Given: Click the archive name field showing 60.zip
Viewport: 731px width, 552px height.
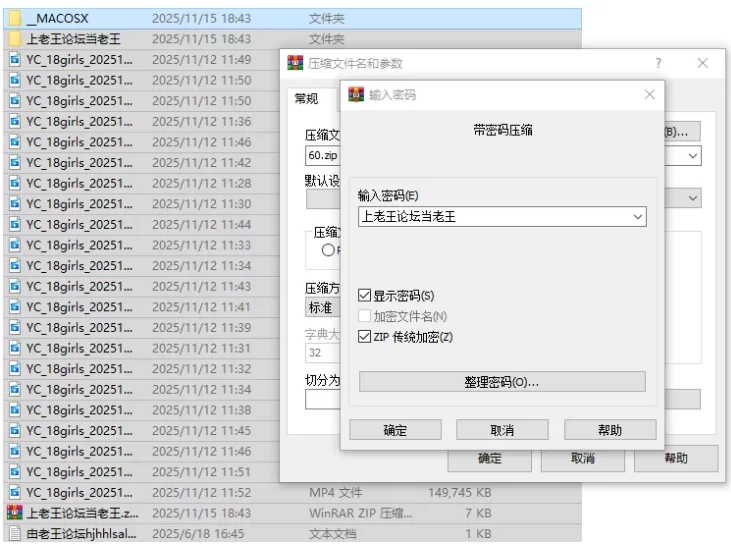Looking at the screenshot, I should coord(323,155).
